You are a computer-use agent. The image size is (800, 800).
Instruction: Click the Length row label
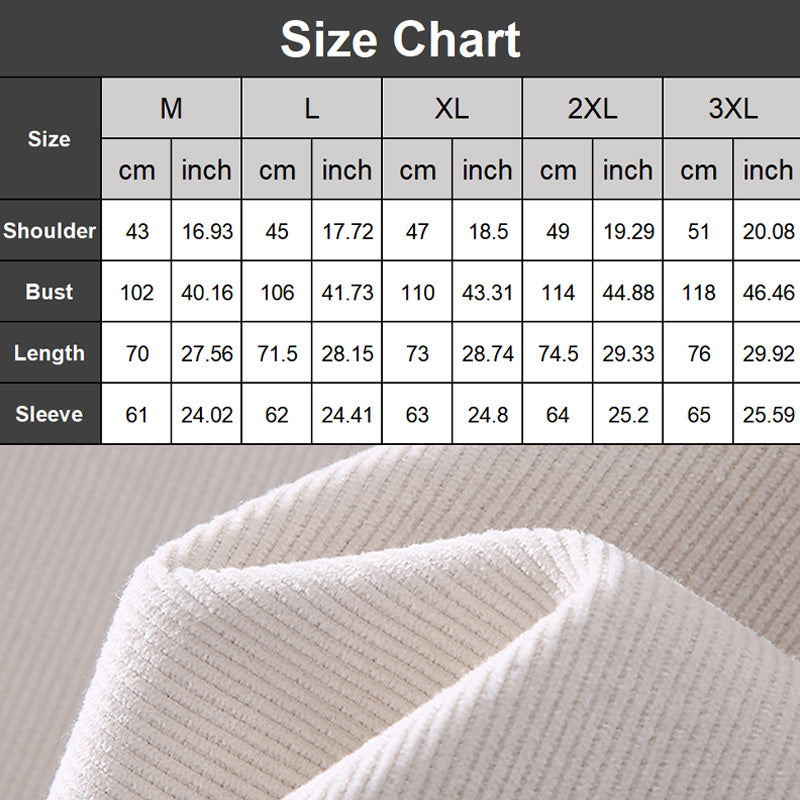click(50, 353)
